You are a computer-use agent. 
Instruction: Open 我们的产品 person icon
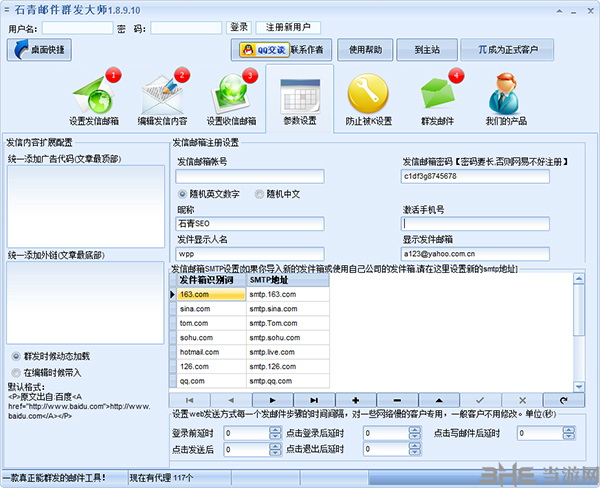pyautogui.click(x=506, y=98)
